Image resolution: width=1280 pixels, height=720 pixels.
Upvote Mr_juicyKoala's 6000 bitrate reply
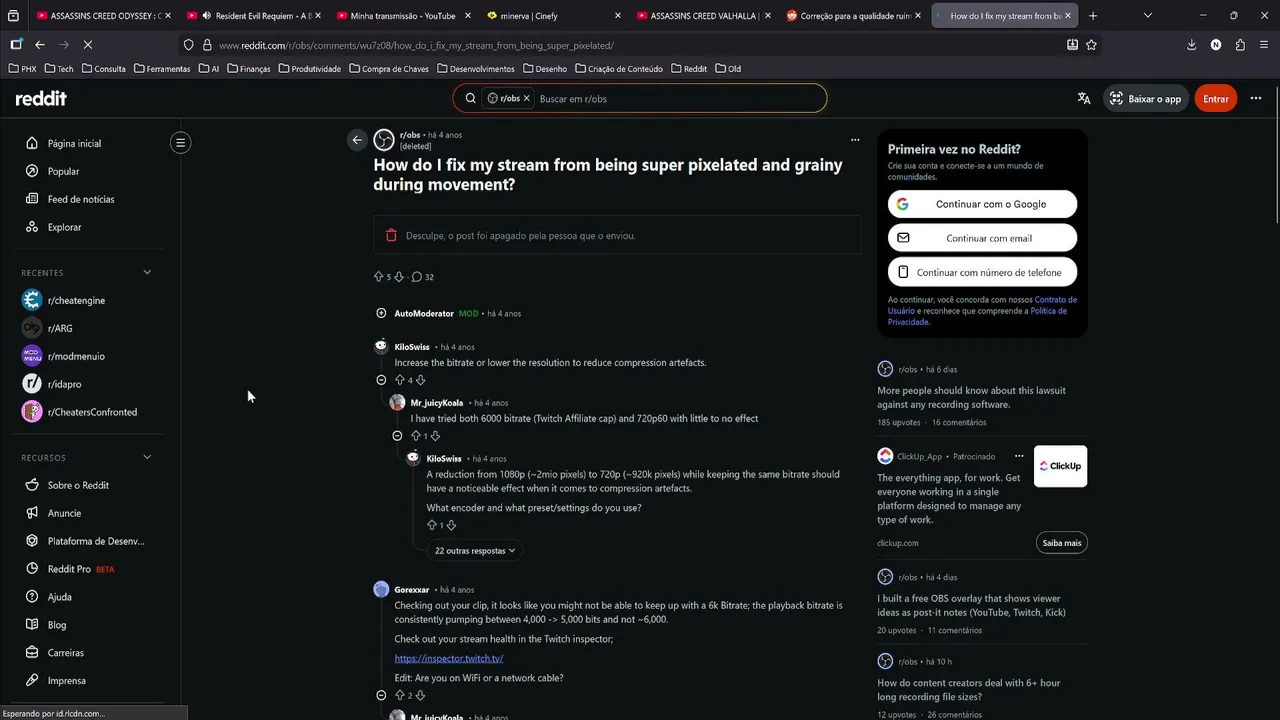[416, 436]
